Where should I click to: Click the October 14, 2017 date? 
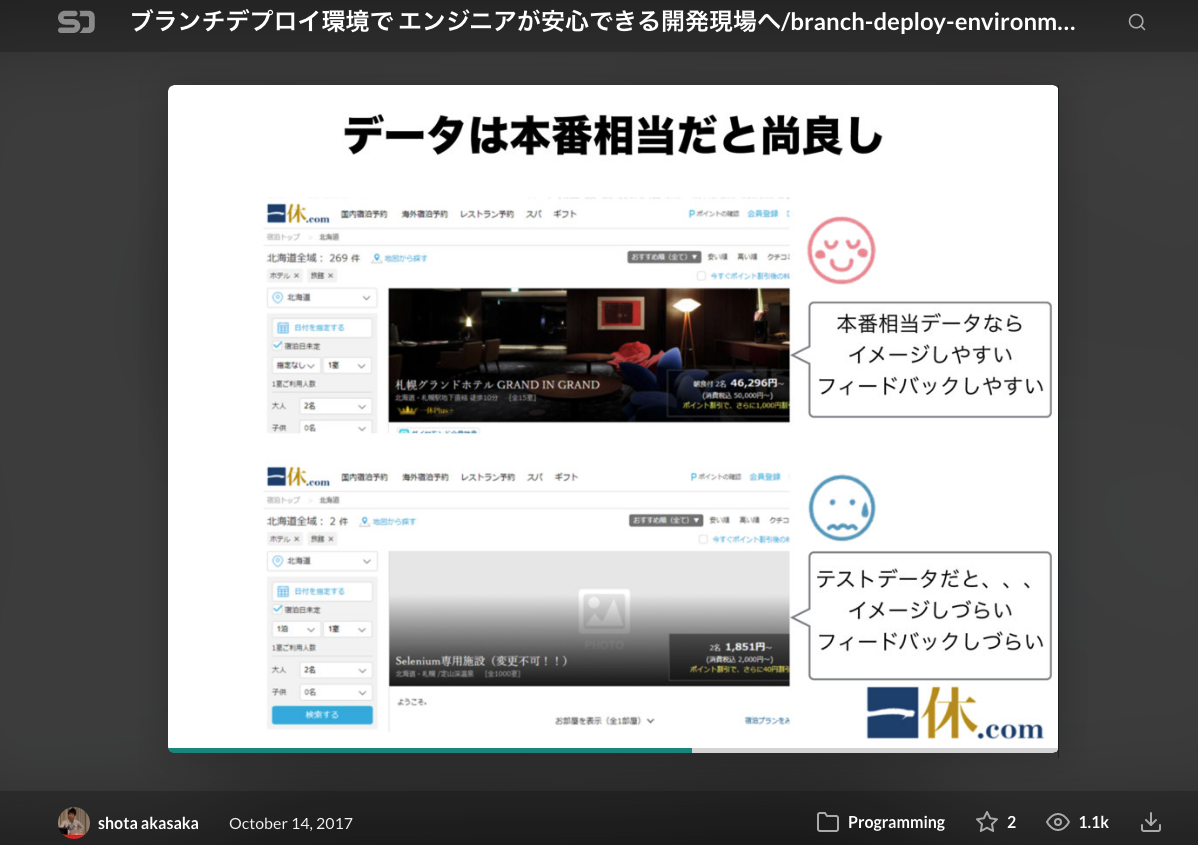point(290,823)
